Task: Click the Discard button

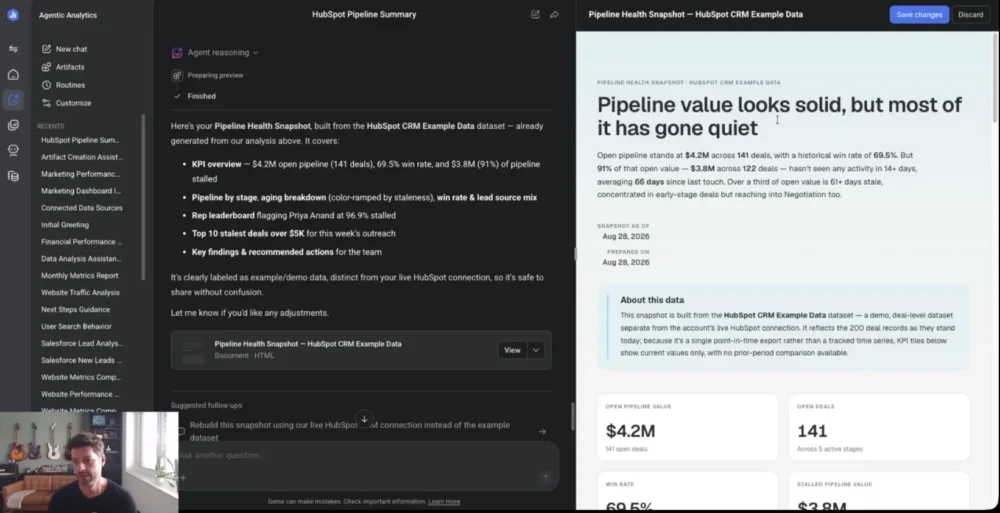Action: tap(970, 15)
